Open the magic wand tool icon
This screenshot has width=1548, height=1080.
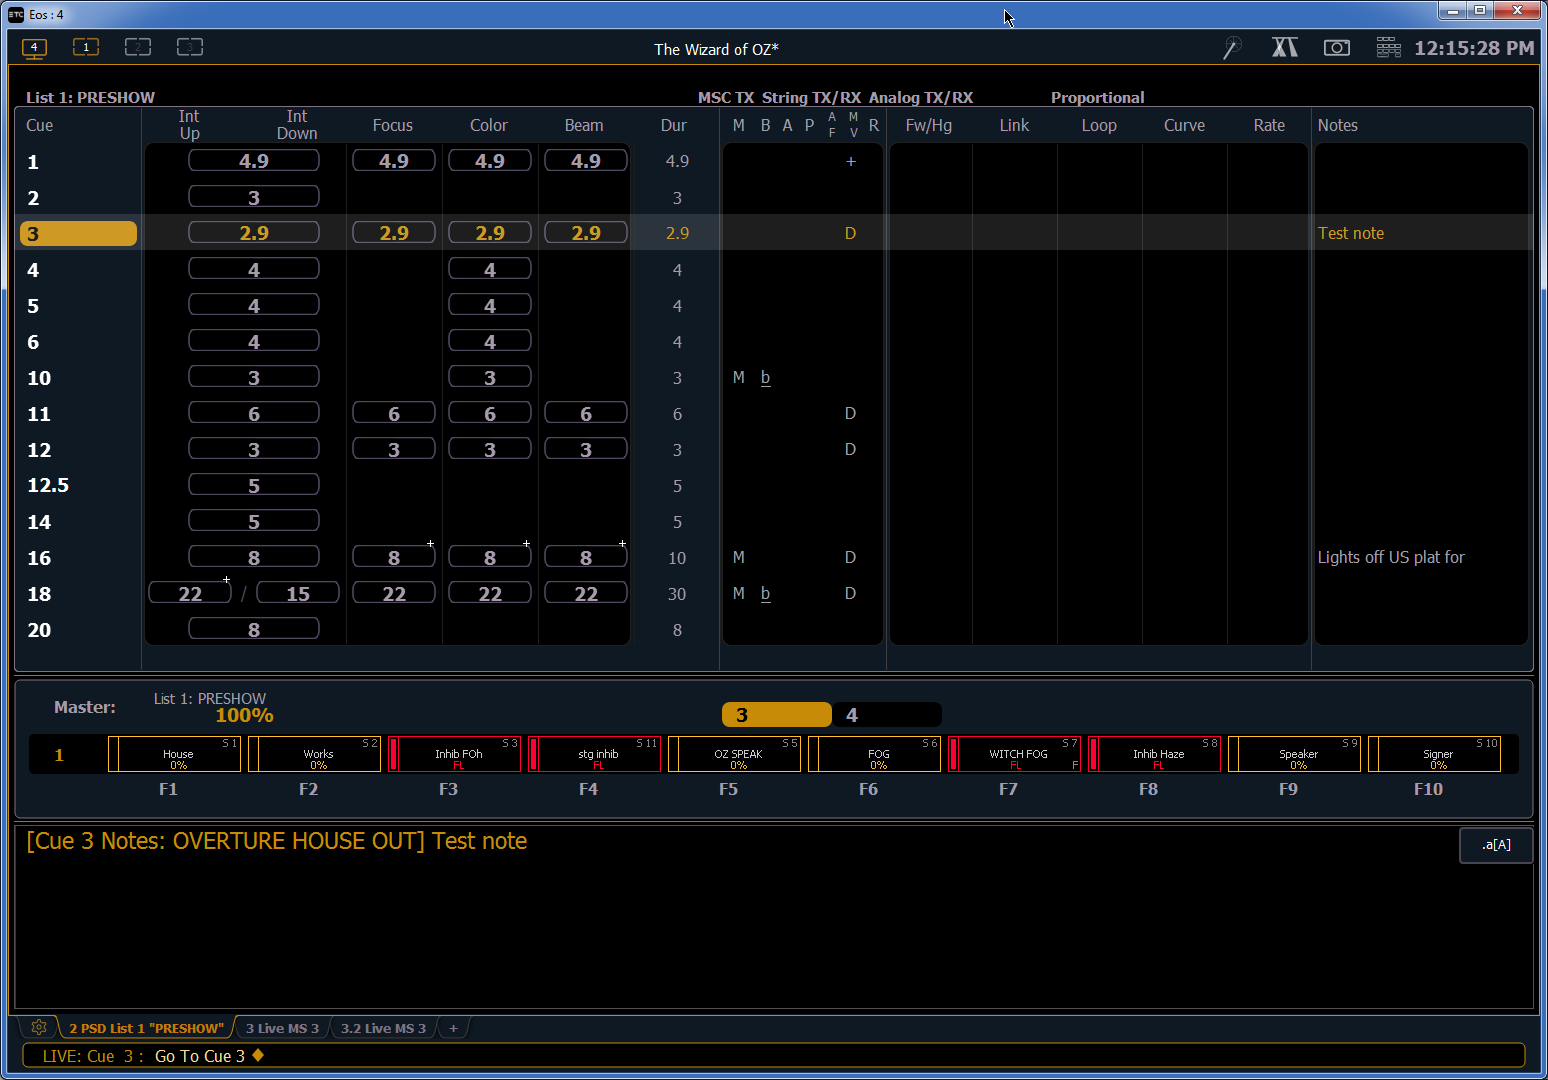point(1233,48)
